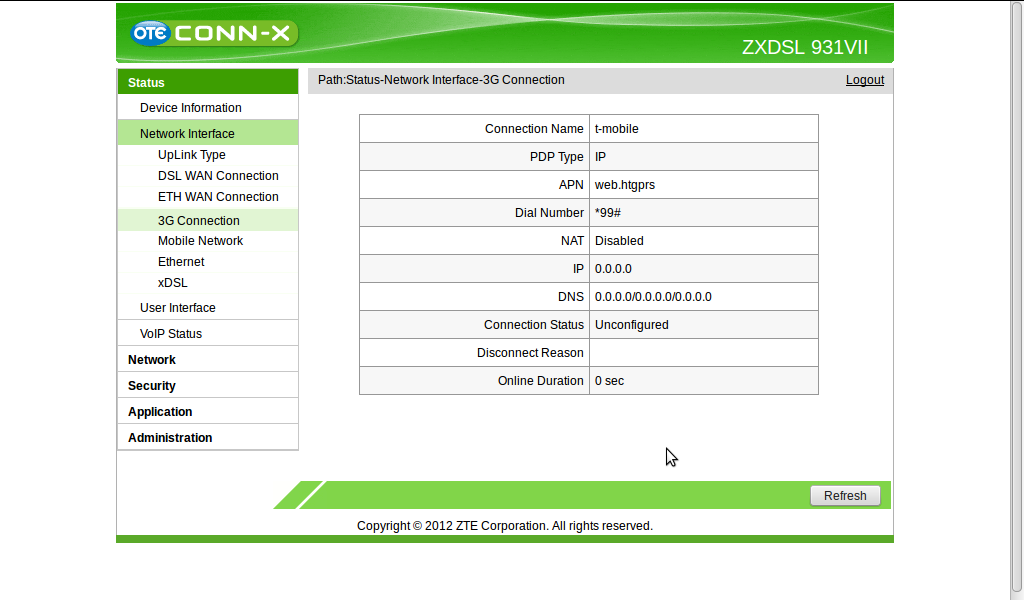Click PDP Type value IP
This screenshot has height=600, width=1024.
[x=600, y=157]
